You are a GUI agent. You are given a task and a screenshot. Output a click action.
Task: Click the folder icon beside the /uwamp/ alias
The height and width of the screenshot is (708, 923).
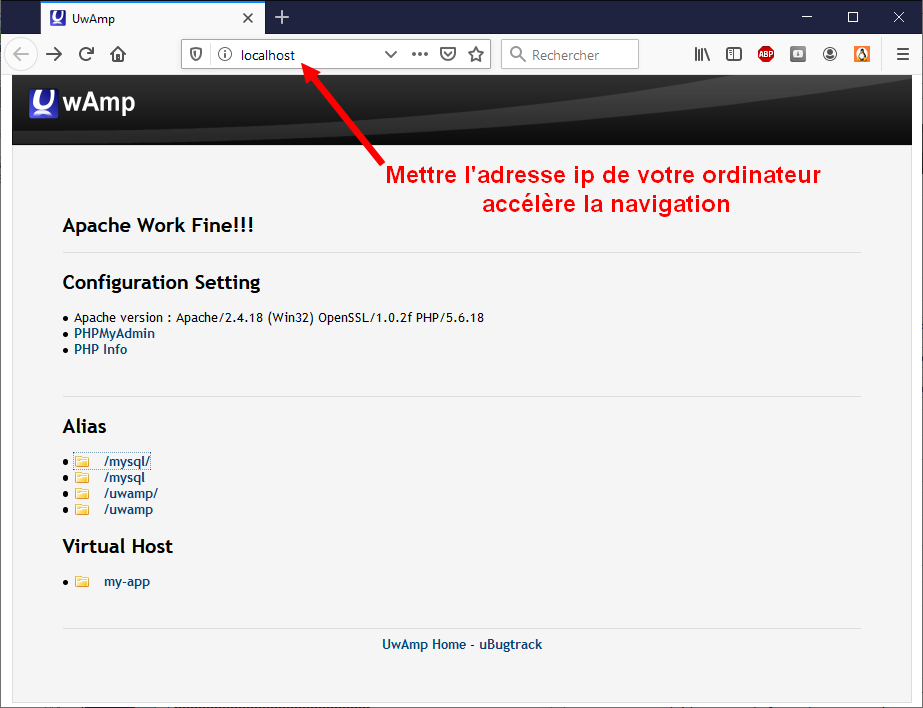82,493
